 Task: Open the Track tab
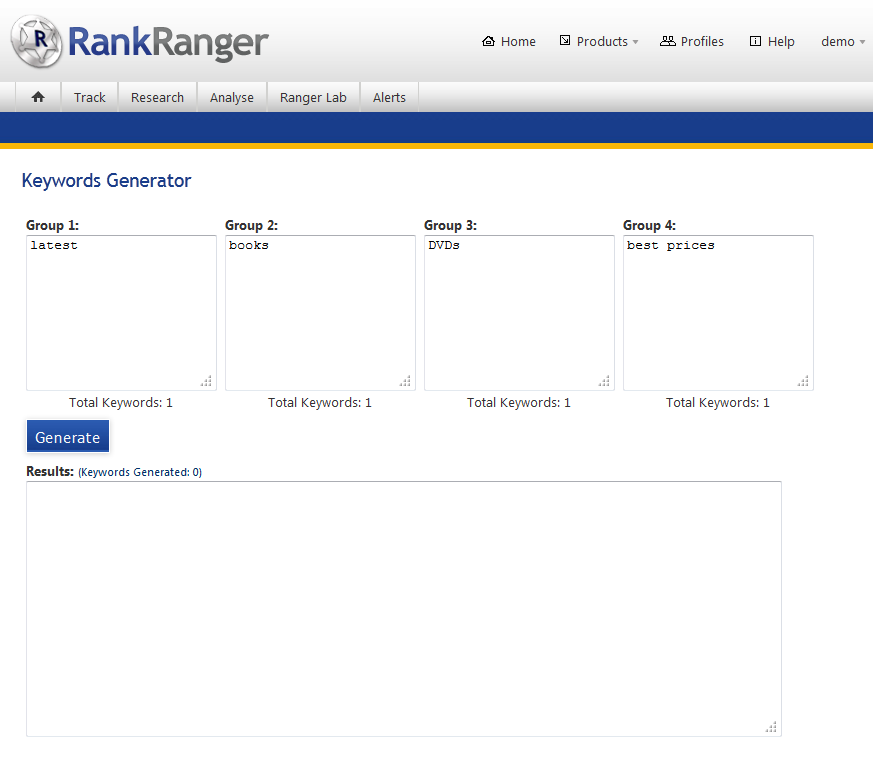click(89, 97)
